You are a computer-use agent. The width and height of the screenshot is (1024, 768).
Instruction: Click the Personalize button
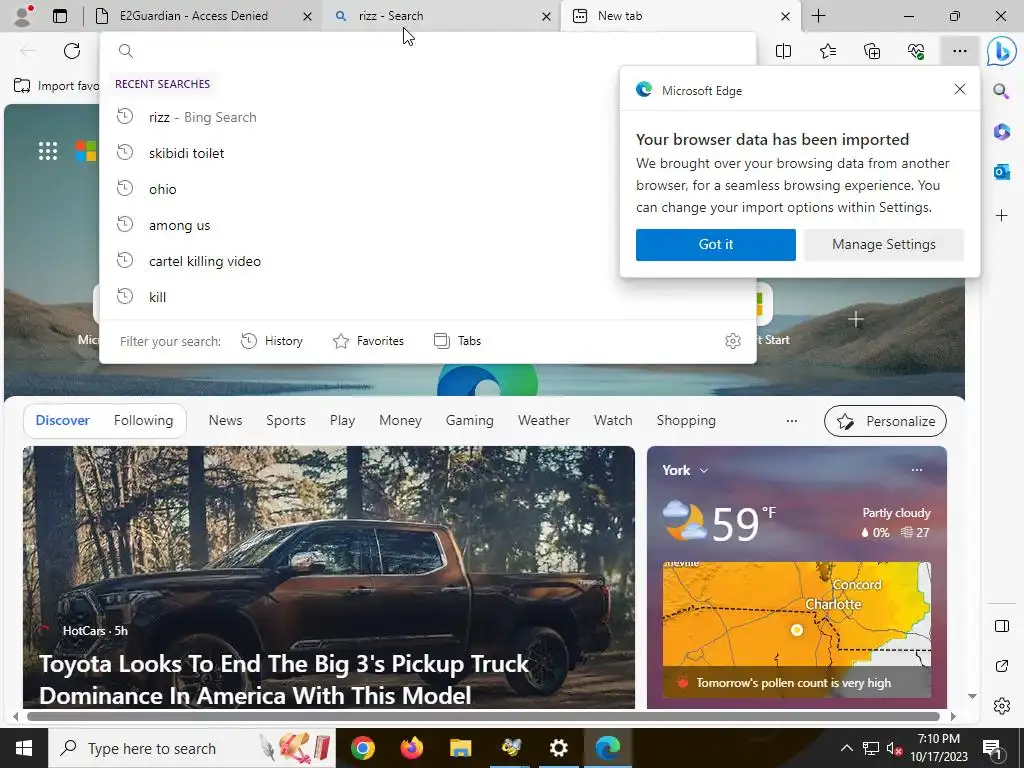click(885, 421)
